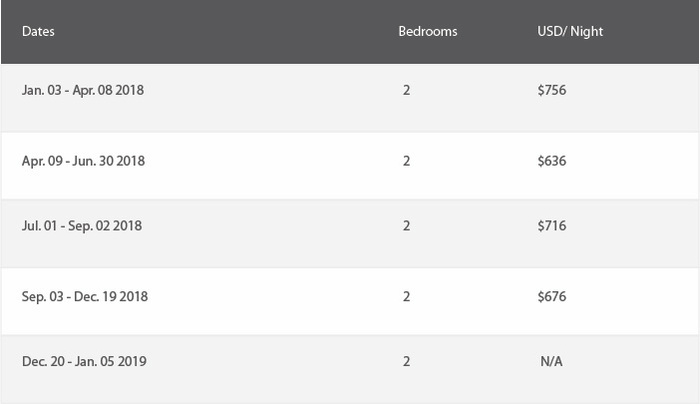Click the N/A rate cell
This screenshot has width=700, height=404.
[x=551, y=361]
